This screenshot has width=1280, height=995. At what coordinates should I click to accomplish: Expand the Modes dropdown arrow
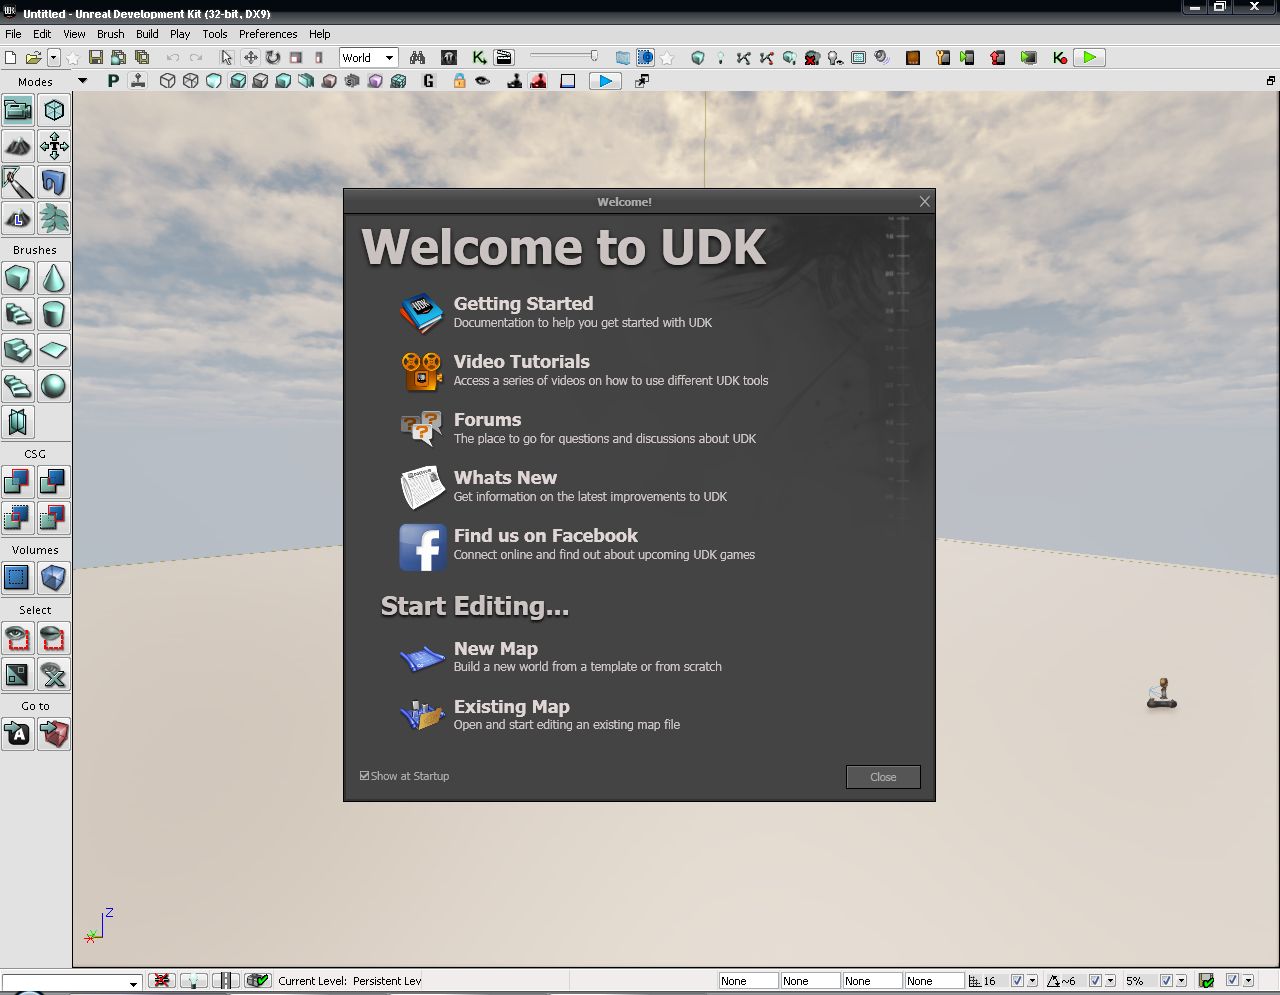pos(82,81)
